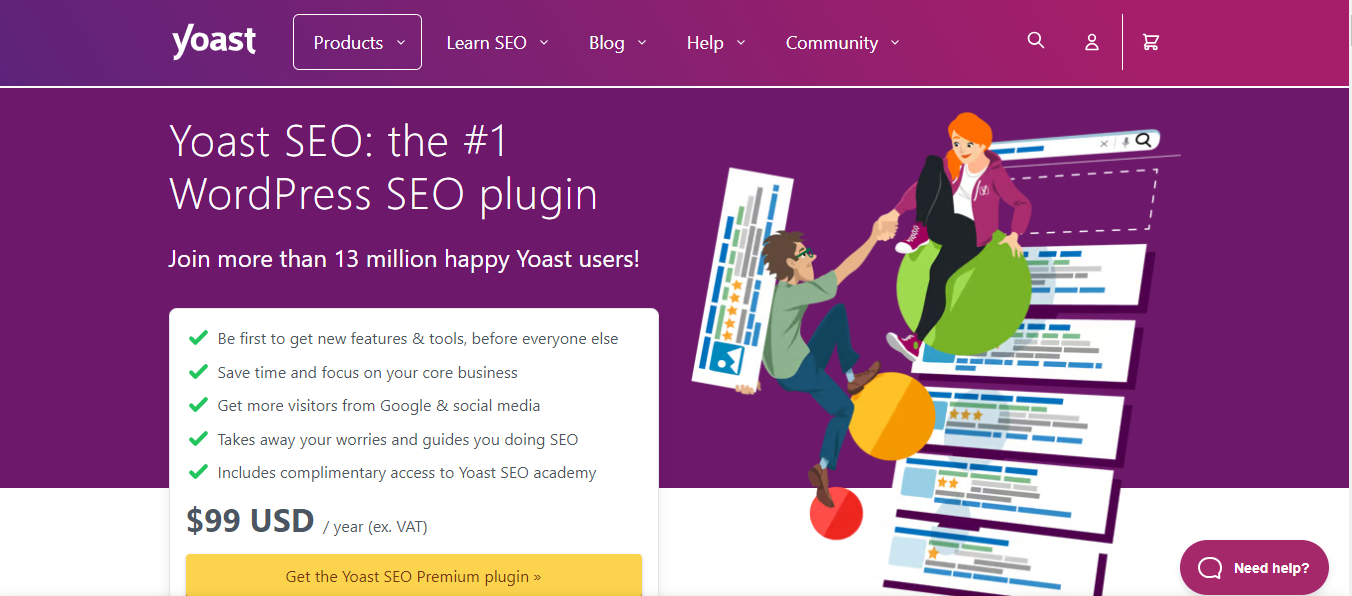The height and width of the screenshot is (596, 1352).
Task: Open the search magnifier icon in header
Action: (x=1036, y=40)
